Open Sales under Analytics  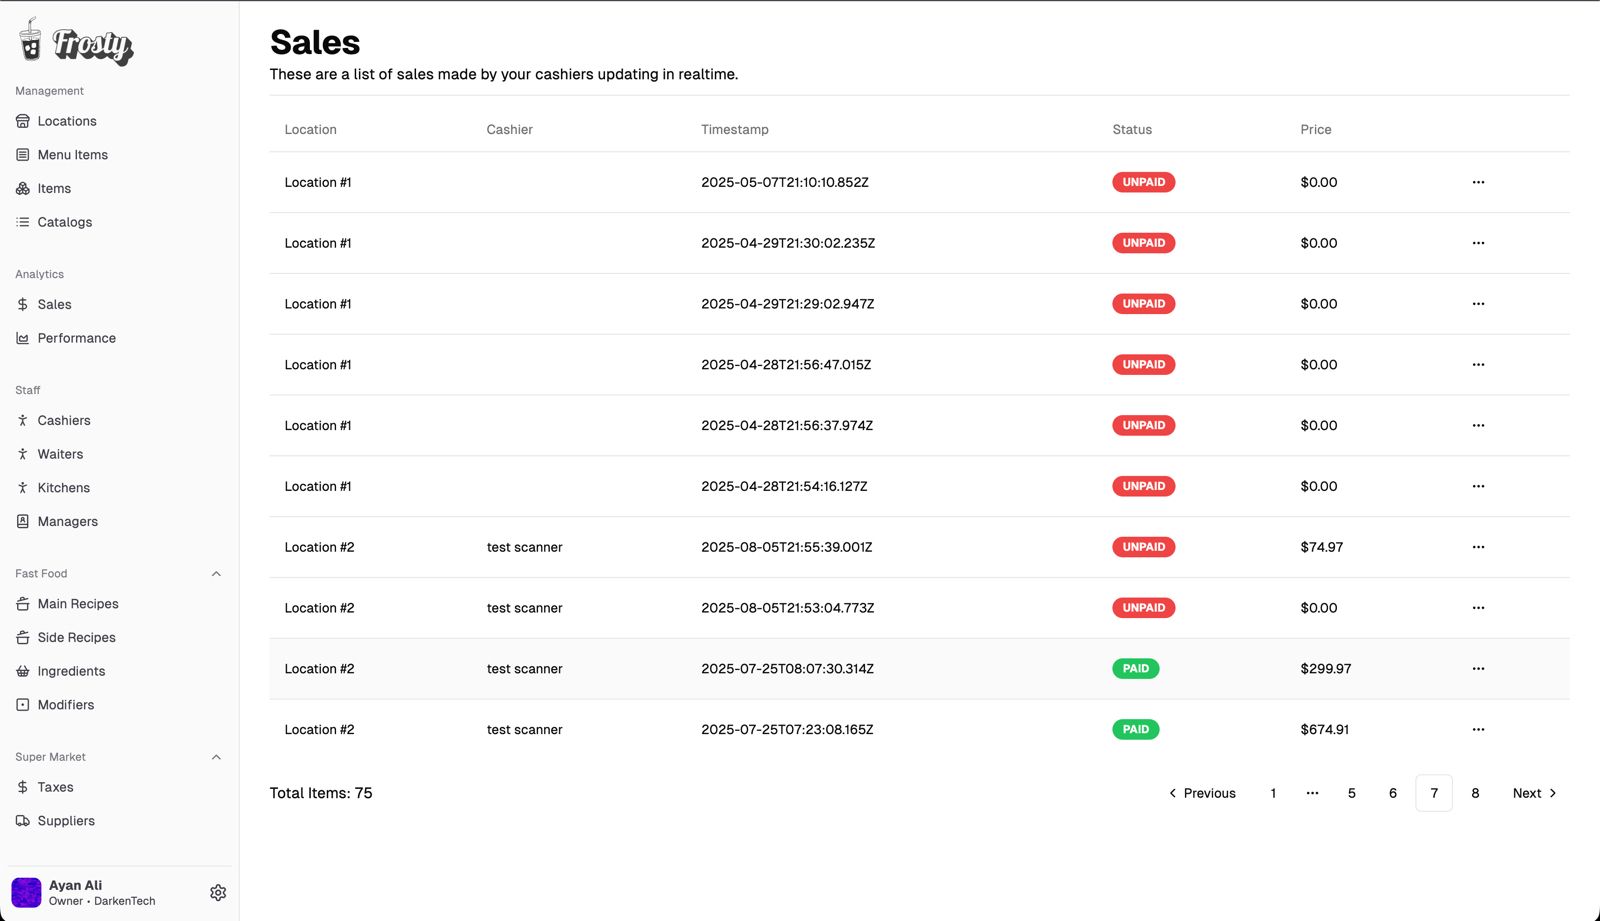[x=54, y=305]
